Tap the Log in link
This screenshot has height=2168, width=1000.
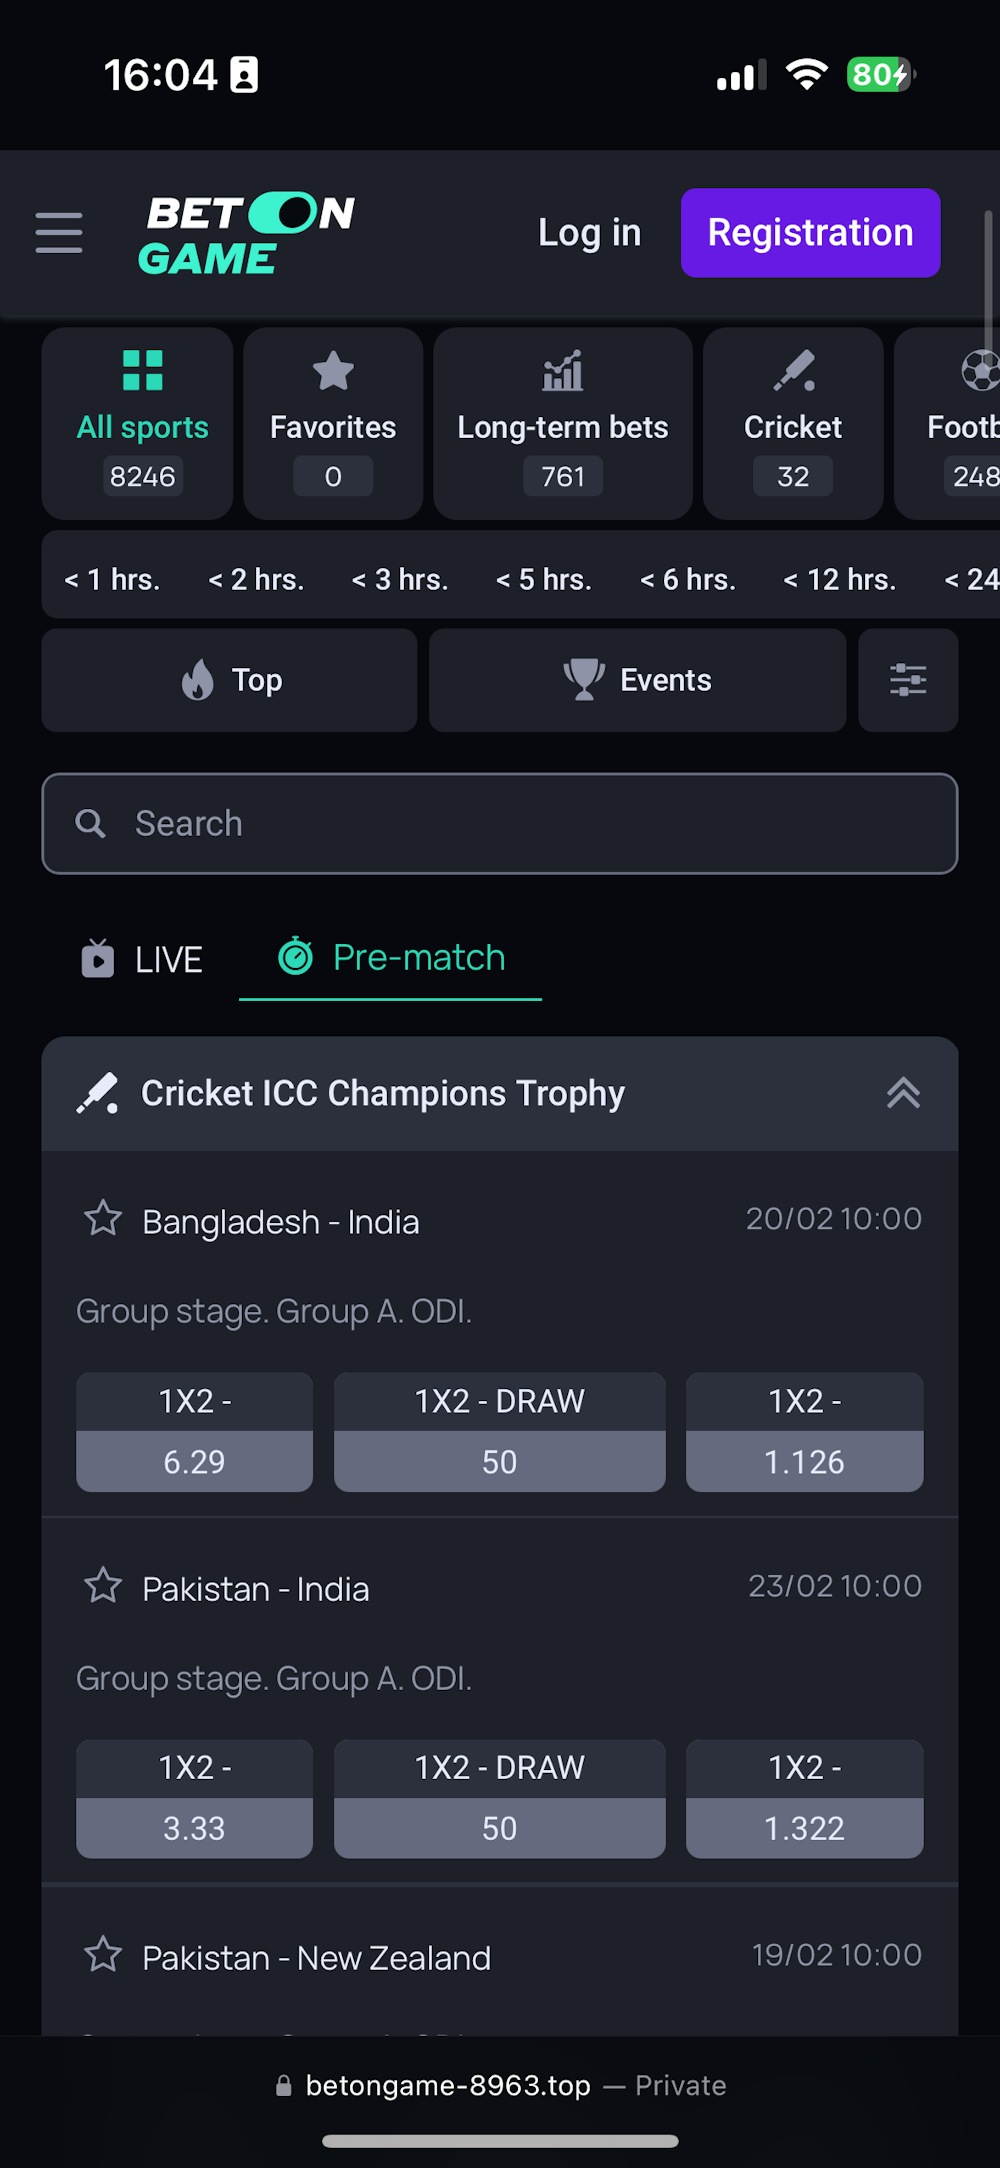click(589, 233)
